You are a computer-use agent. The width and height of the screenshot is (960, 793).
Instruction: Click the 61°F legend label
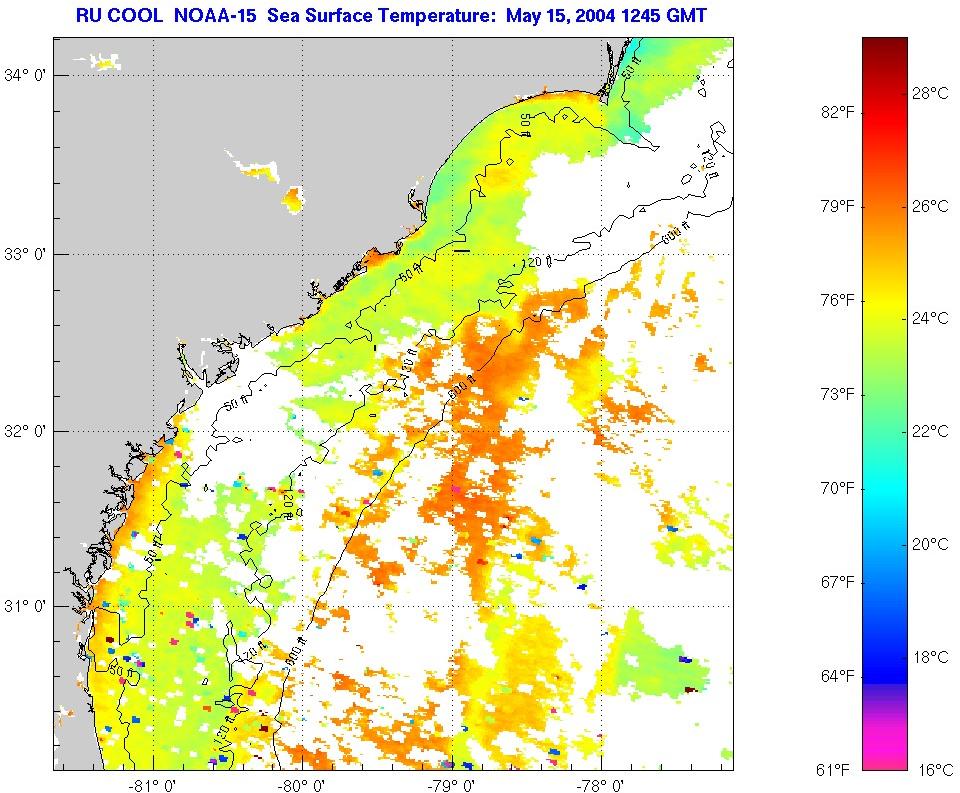(833, 770)
